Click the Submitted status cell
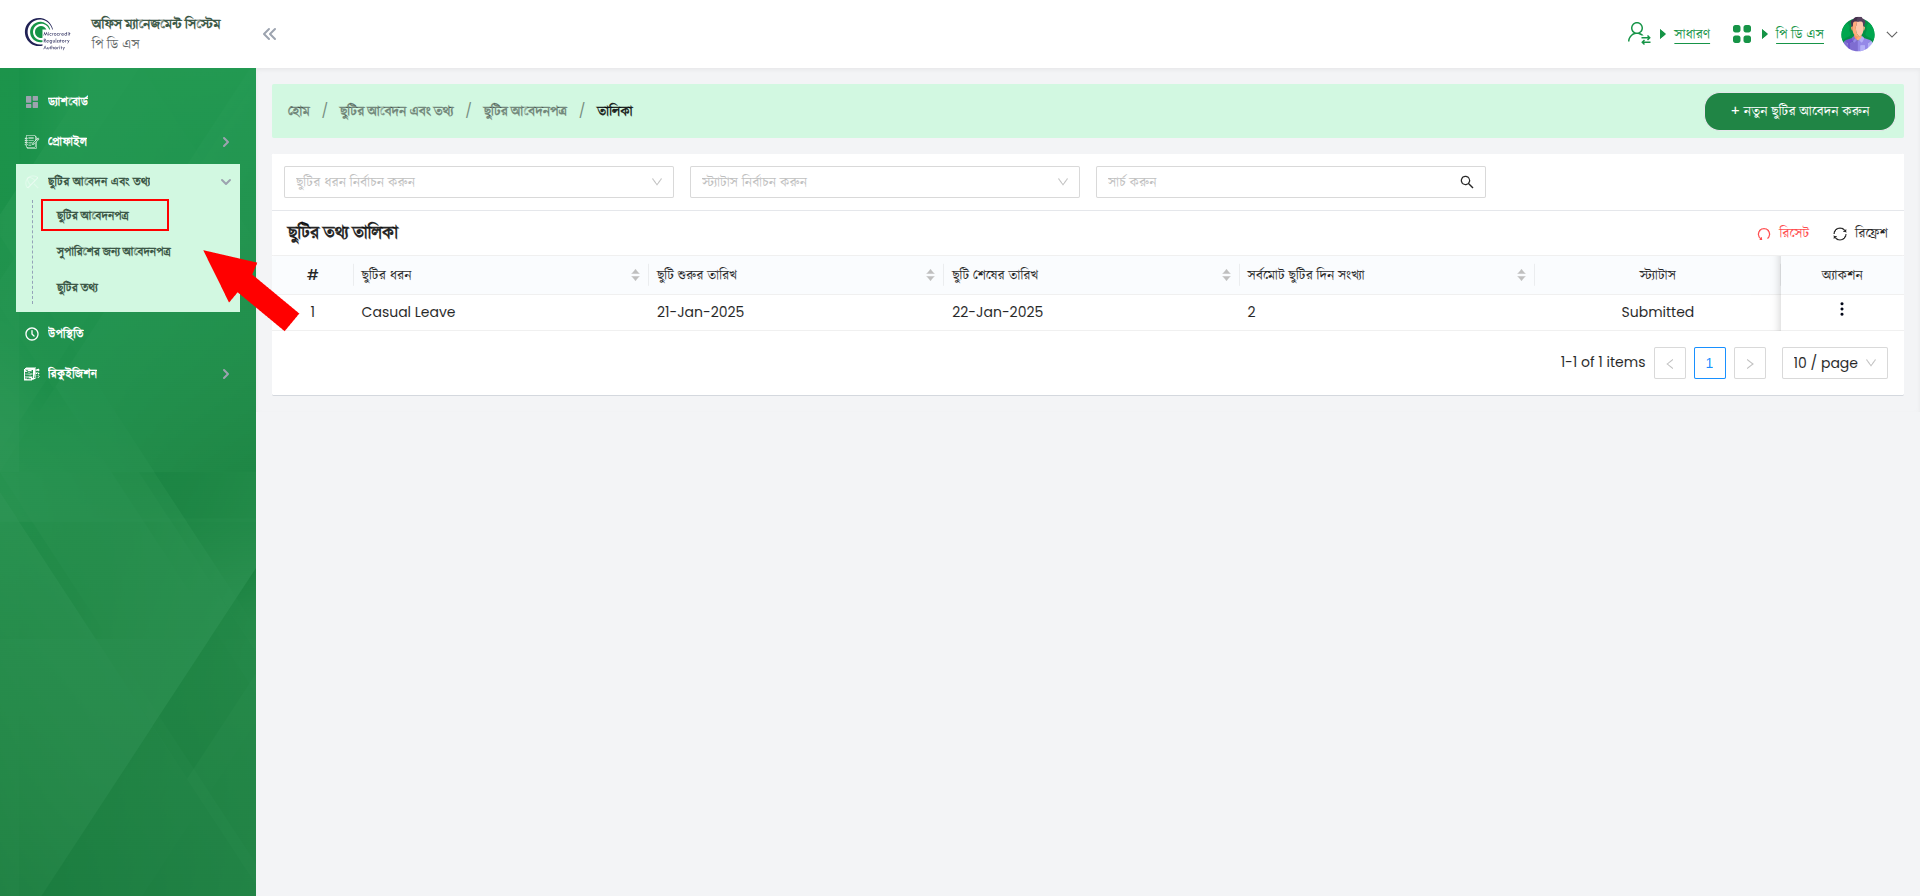 coord(1657,312)
